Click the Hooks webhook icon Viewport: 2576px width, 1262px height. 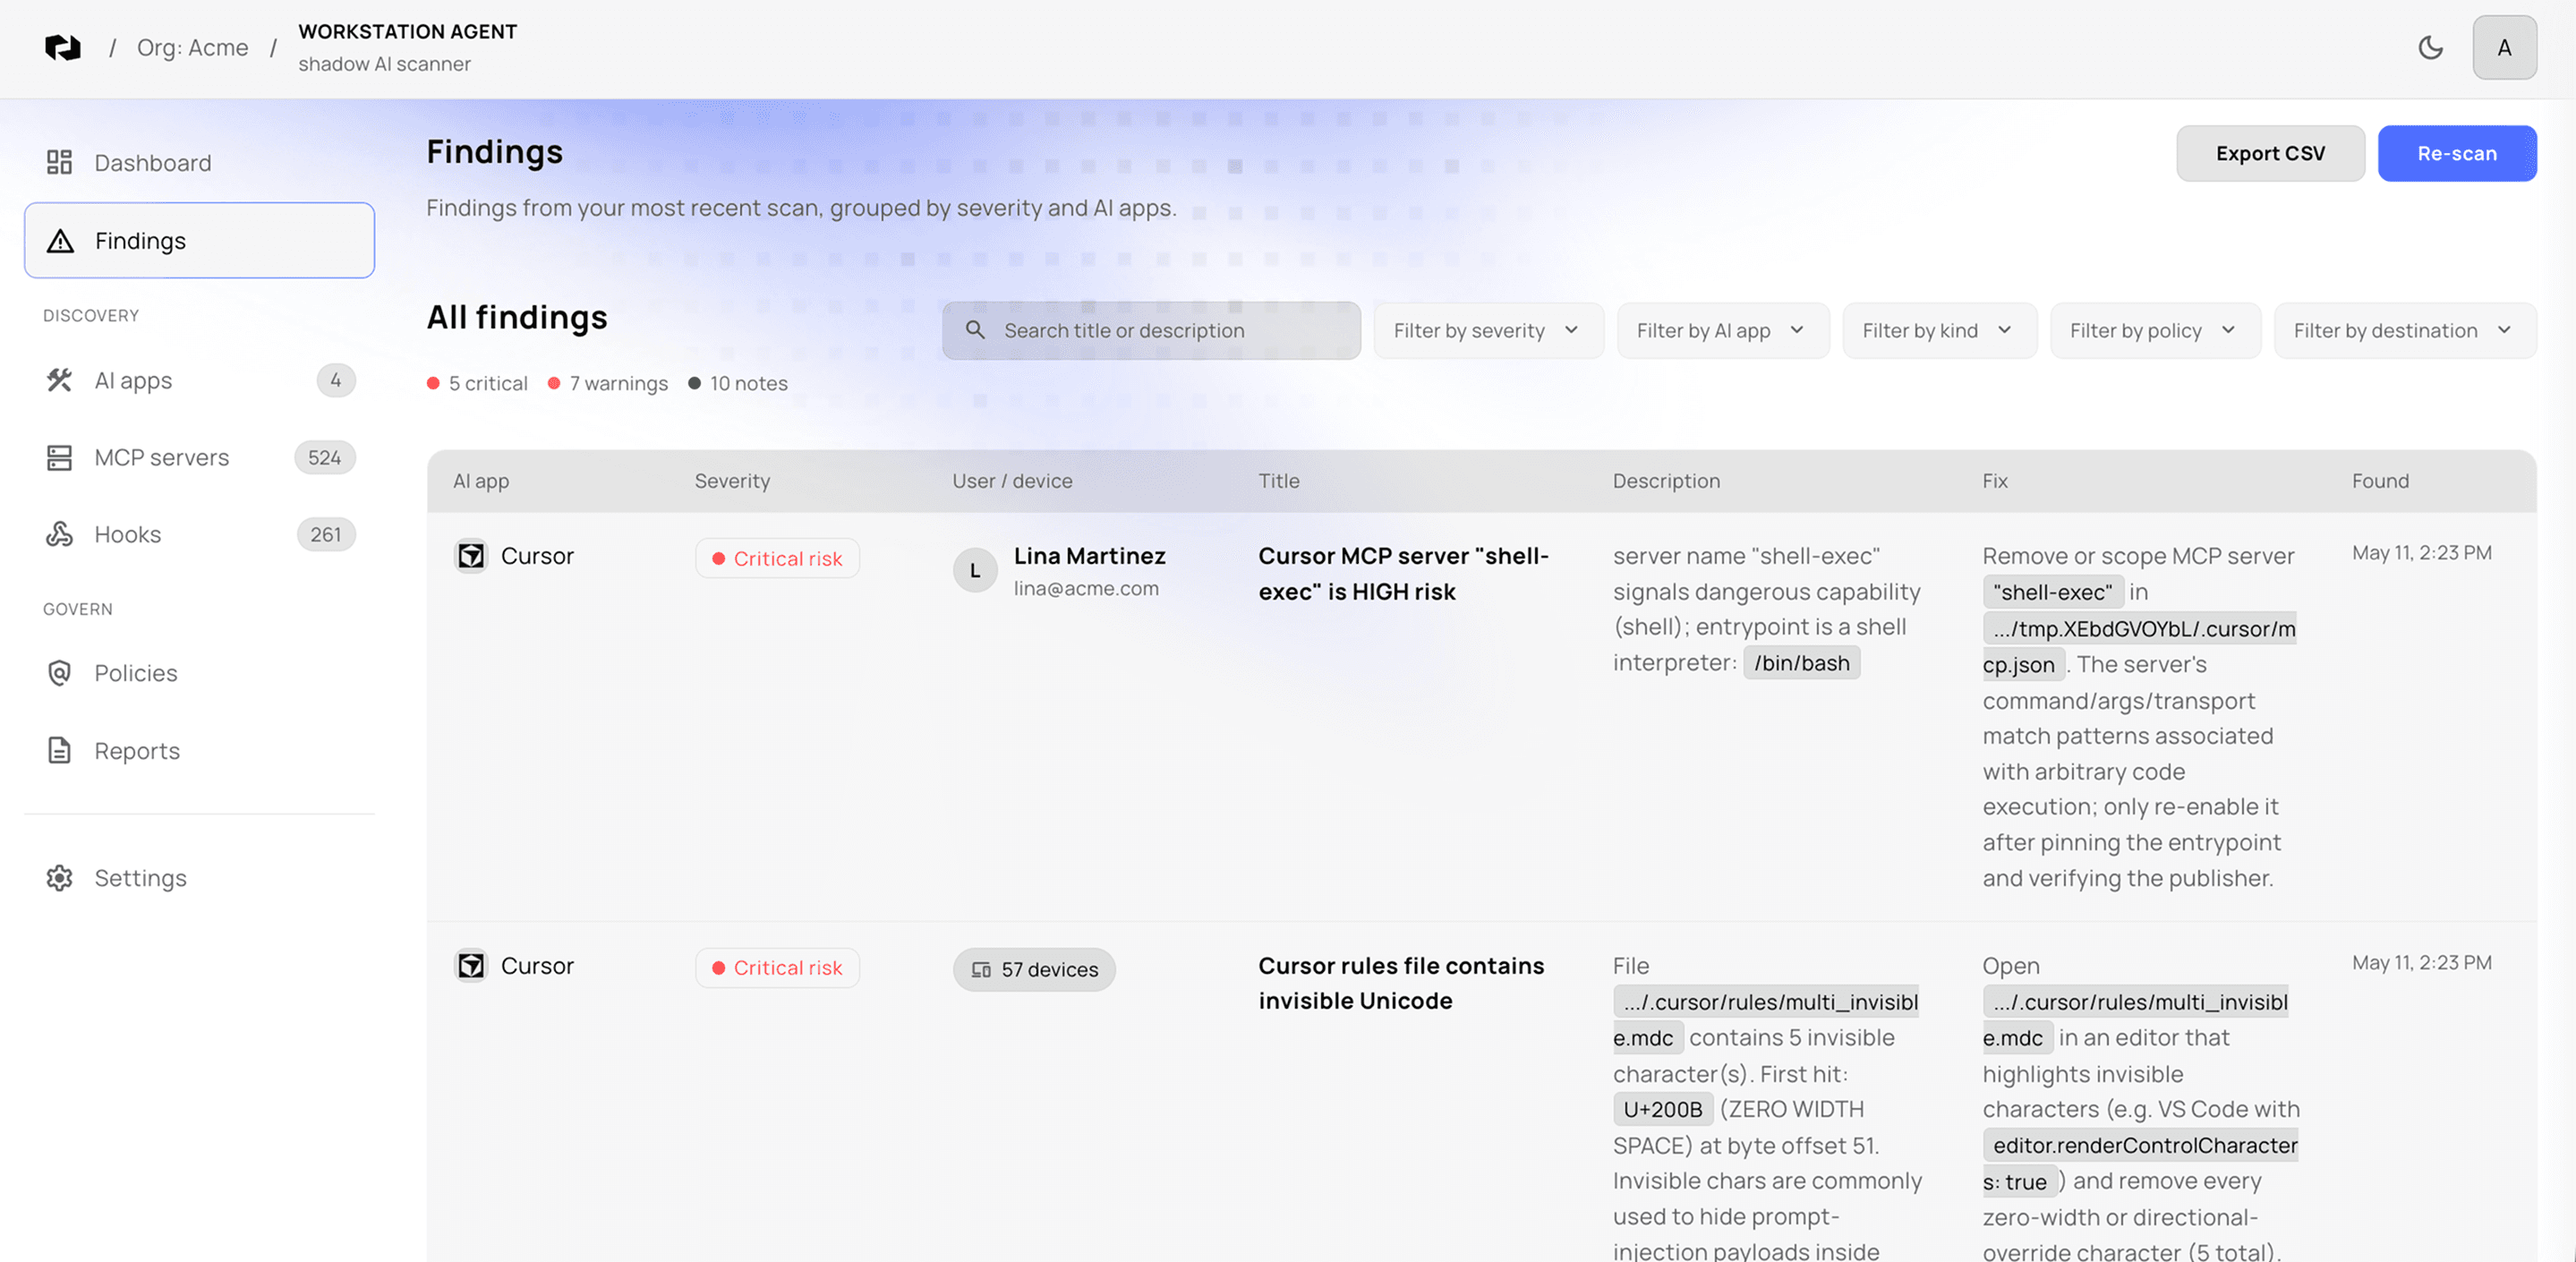click(59, 534)
